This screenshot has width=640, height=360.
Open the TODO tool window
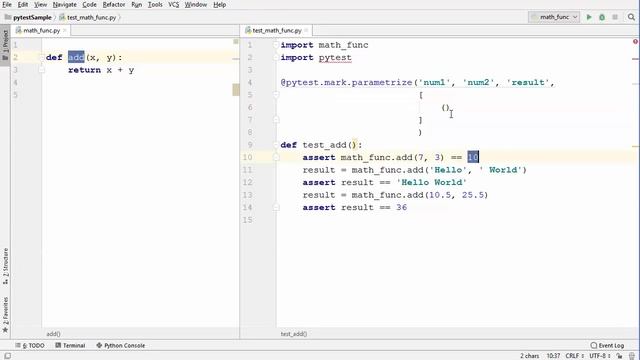point(30,345)
